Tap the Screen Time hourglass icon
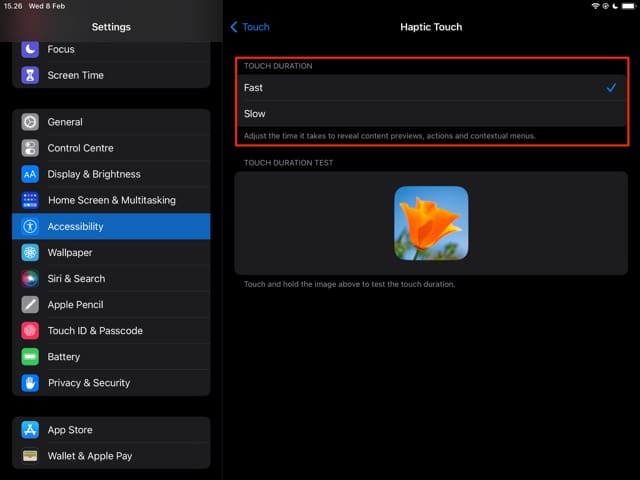 pyautogui.click(x=30, y=75)
